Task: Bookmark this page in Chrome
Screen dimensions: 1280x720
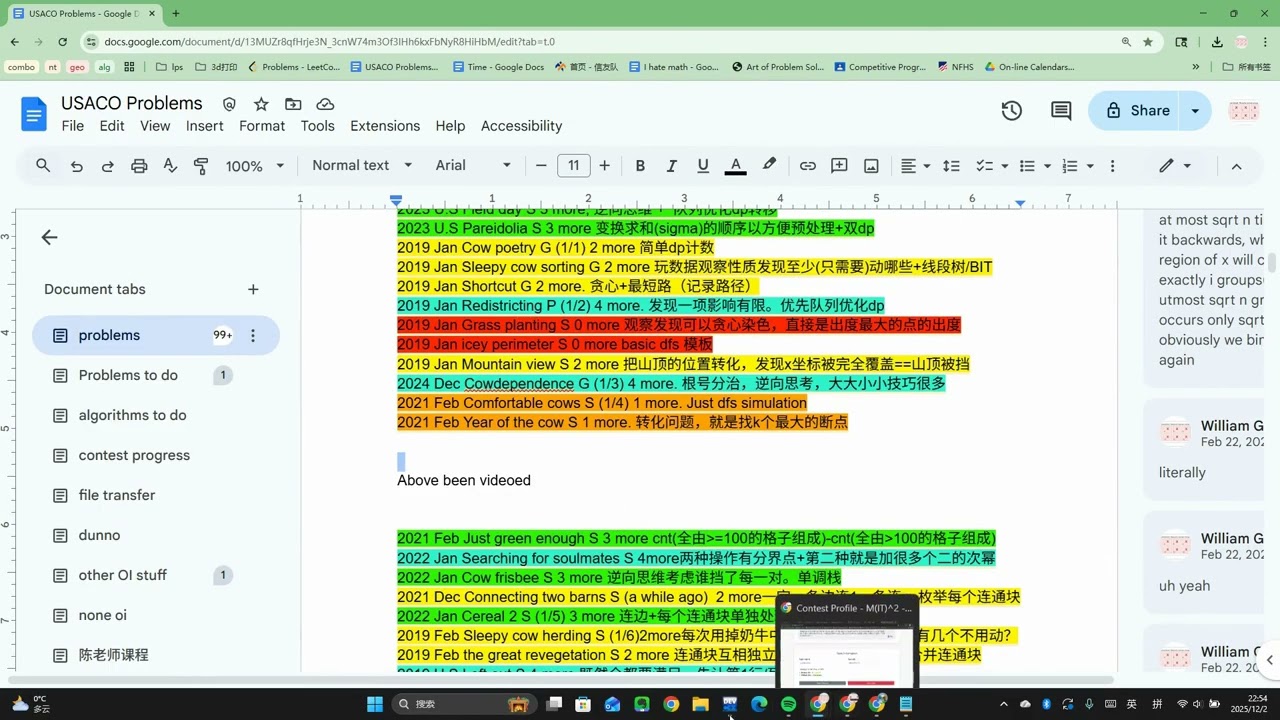Action: click(x=1148, y=42)
